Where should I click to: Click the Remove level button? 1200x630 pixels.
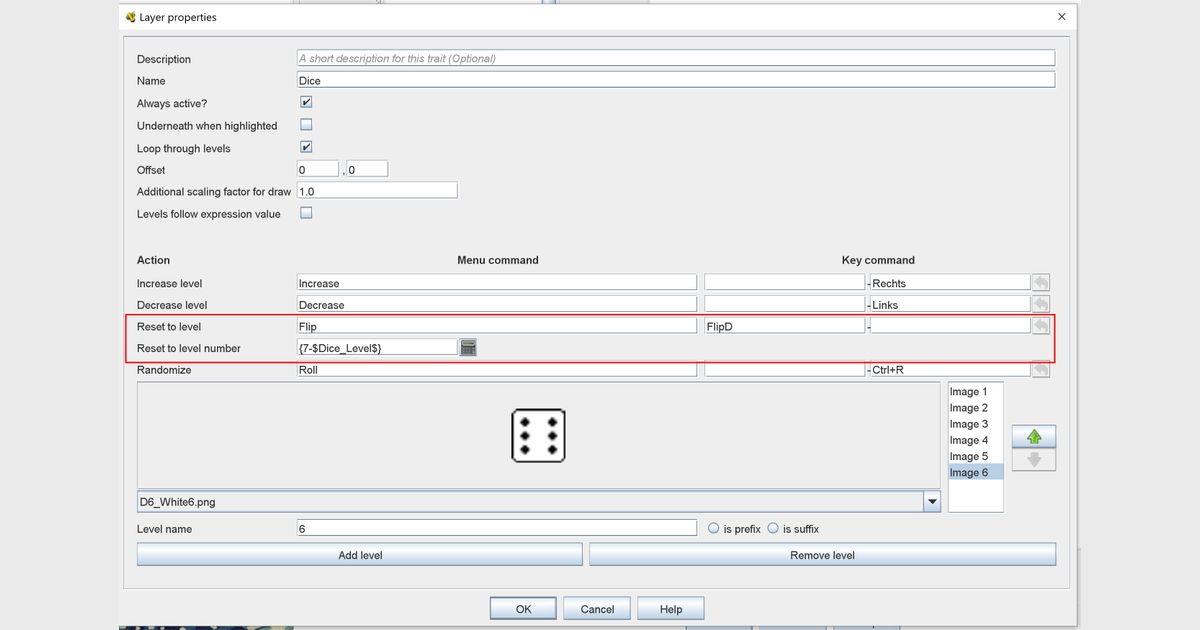click(x=822, y=555)
